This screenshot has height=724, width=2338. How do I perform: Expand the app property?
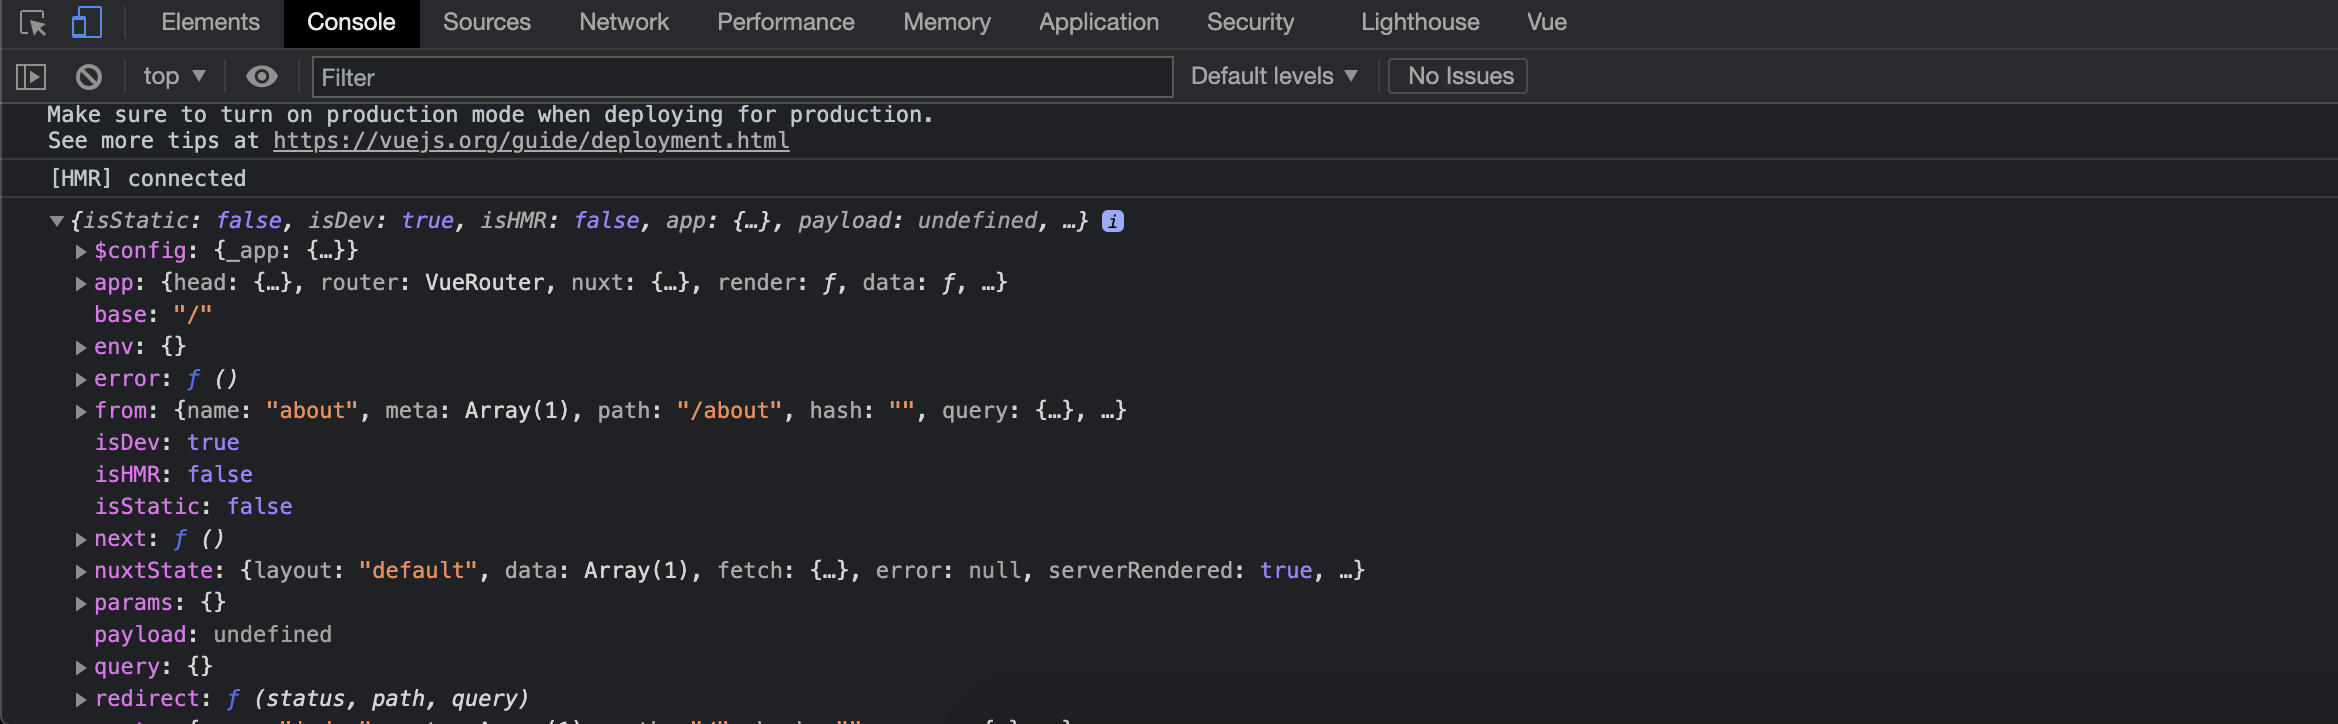(81, 284)
